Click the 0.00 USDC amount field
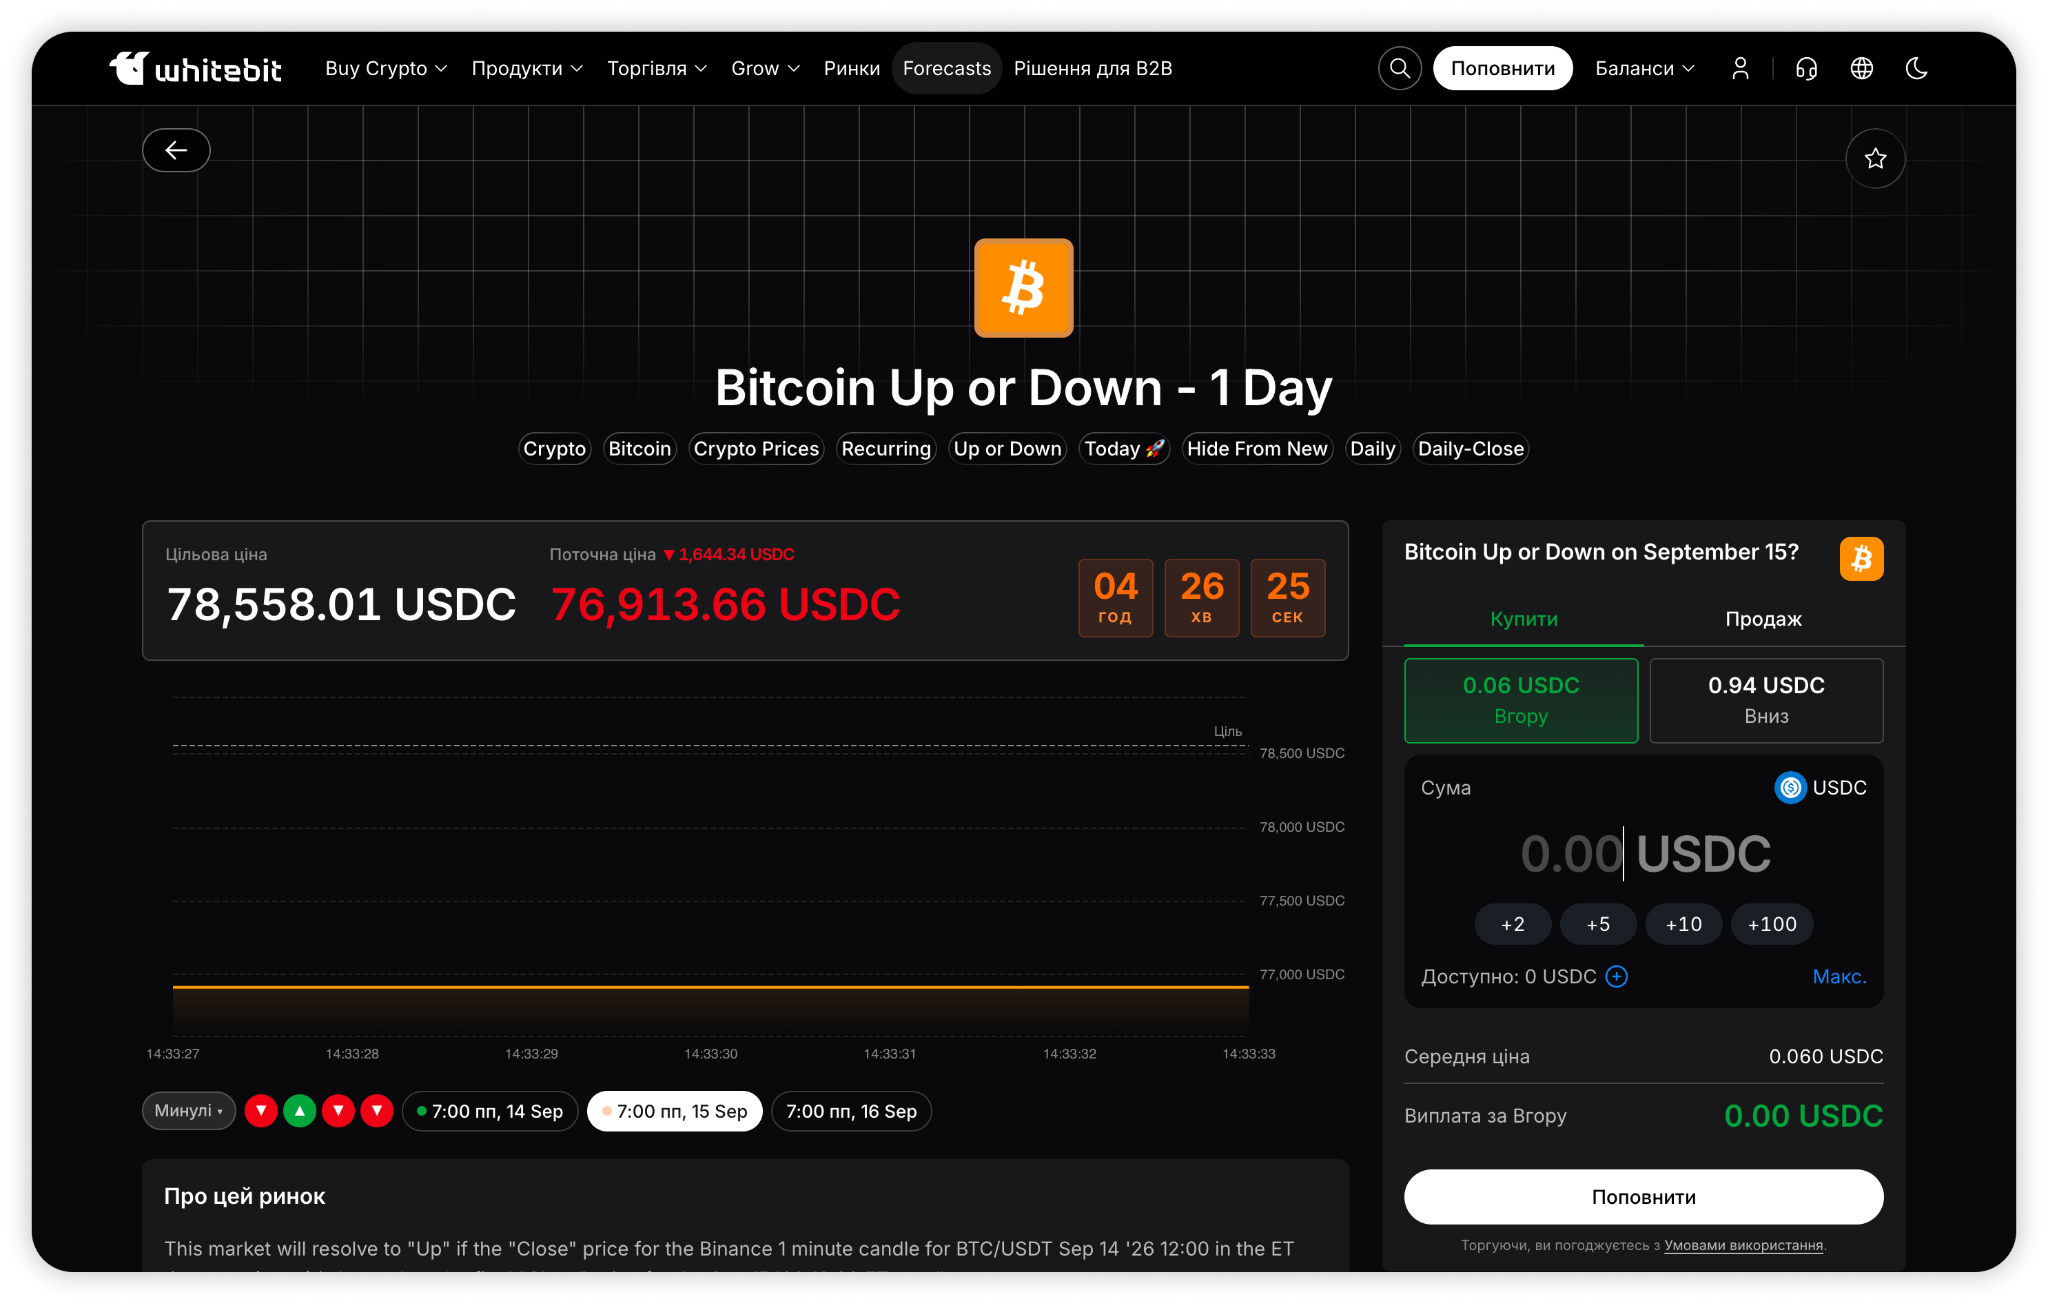Image resolution: width=2048 pixels, height=1304 pixels. tap(1644, 853)
